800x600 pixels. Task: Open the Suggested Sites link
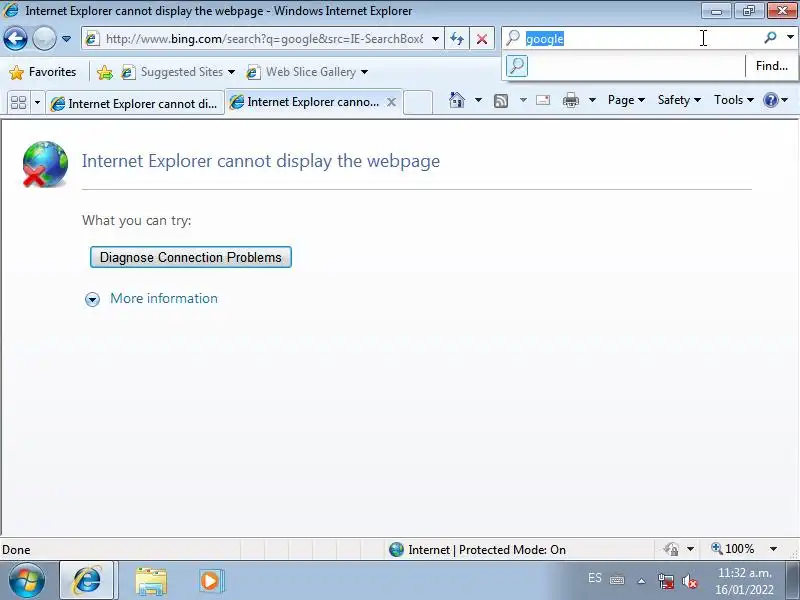point(173,72)
